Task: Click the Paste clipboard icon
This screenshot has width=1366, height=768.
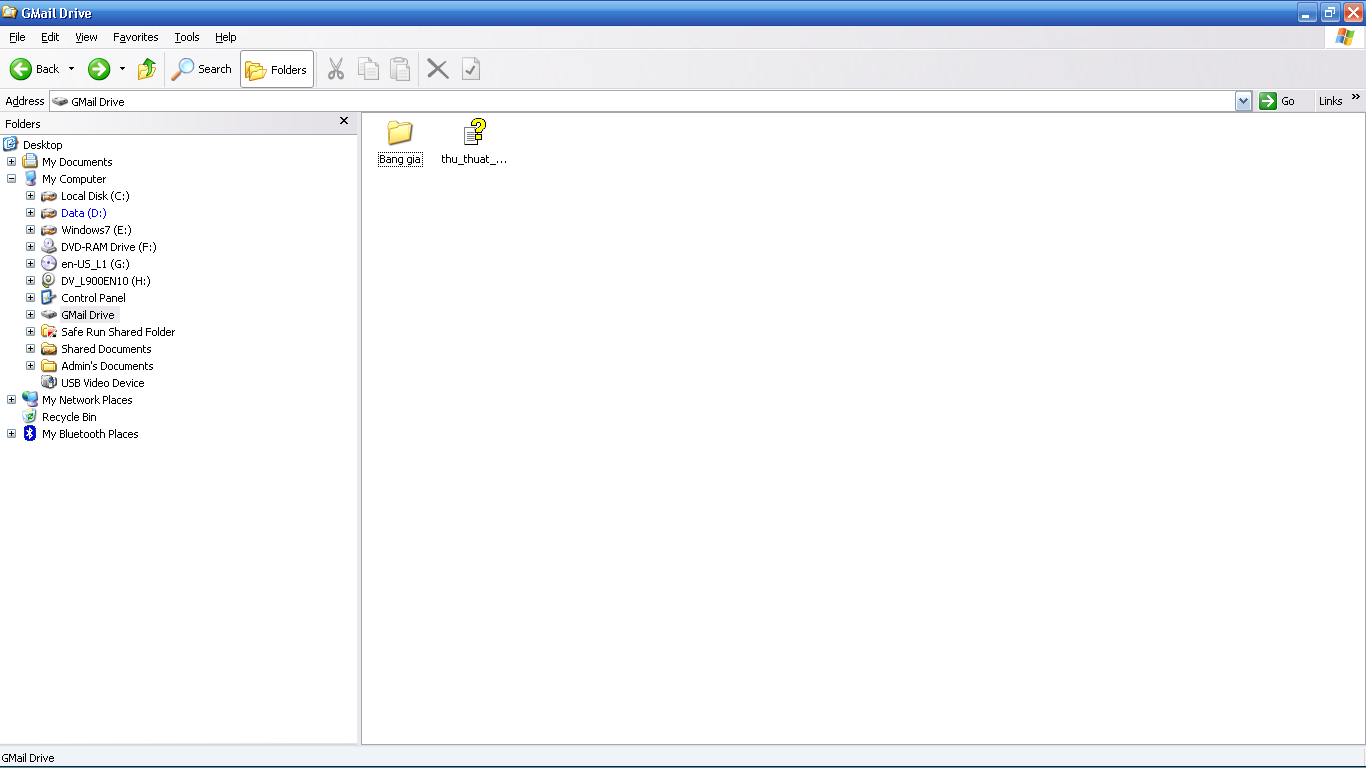Action: click(400, 69)
